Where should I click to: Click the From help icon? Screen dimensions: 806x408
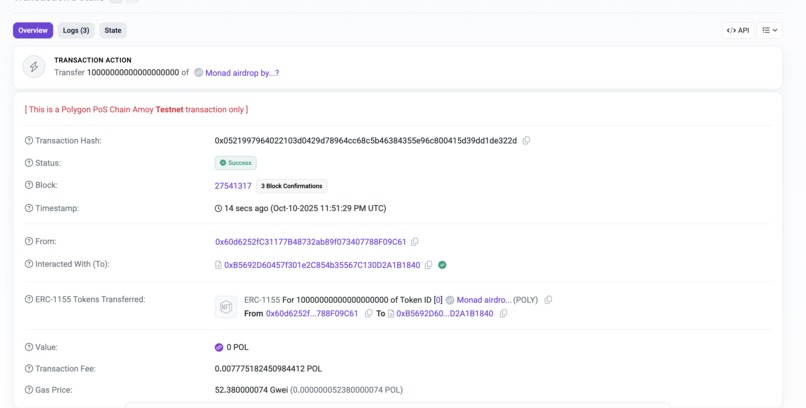(x=29, y=241)
